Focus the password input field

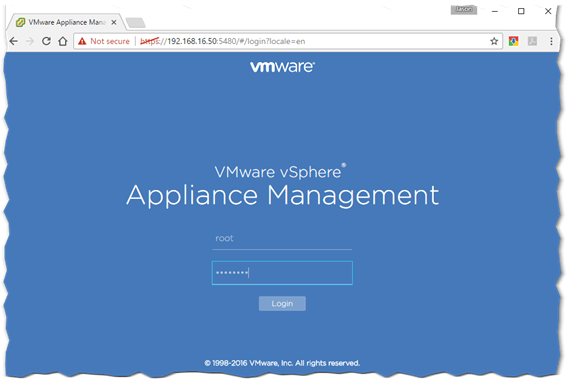coord(282,273)
